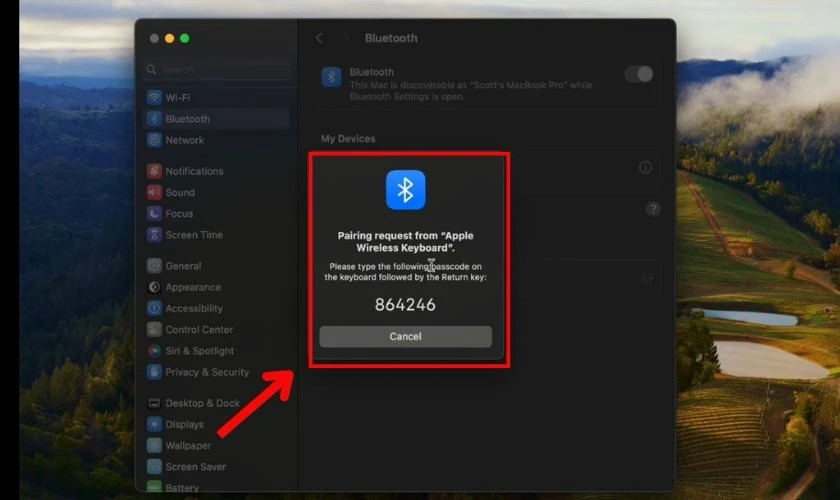Open Privacy & Security settings

point(207,372)
